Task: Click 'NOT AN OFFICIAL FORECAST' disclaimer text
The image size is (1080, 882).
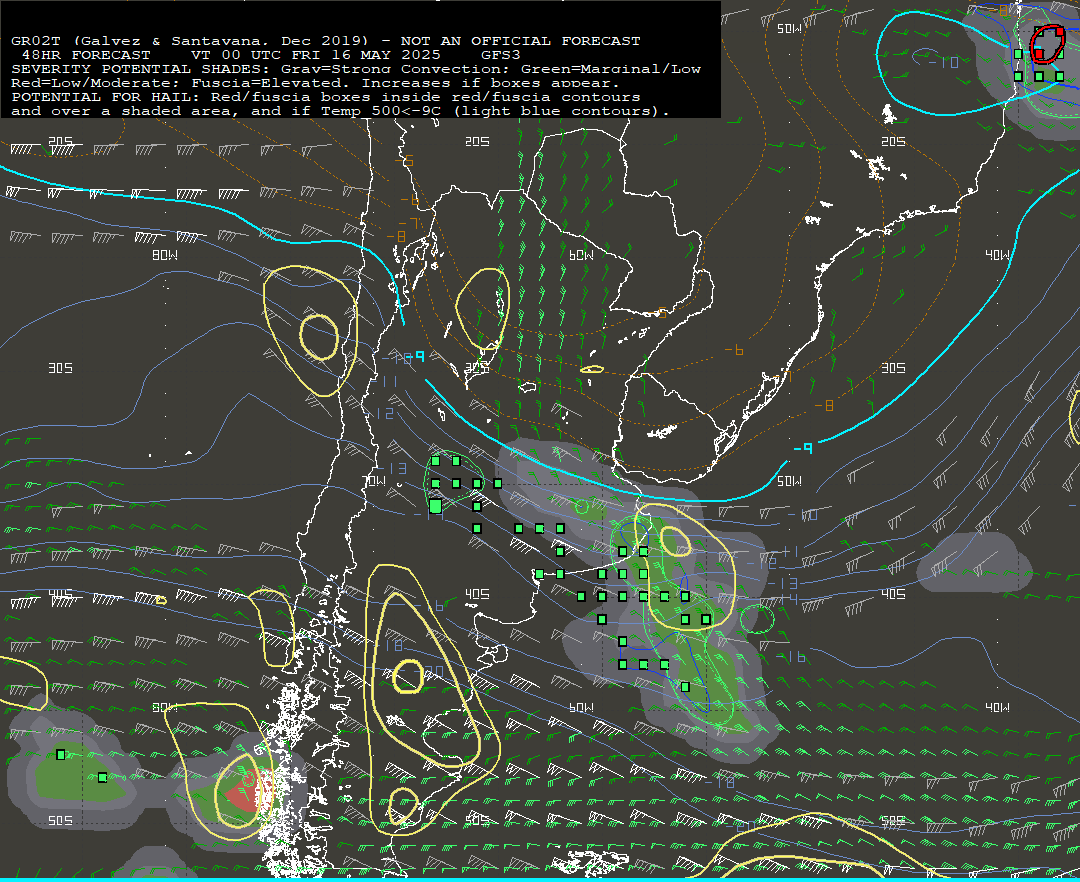Action: click(520, 41)
